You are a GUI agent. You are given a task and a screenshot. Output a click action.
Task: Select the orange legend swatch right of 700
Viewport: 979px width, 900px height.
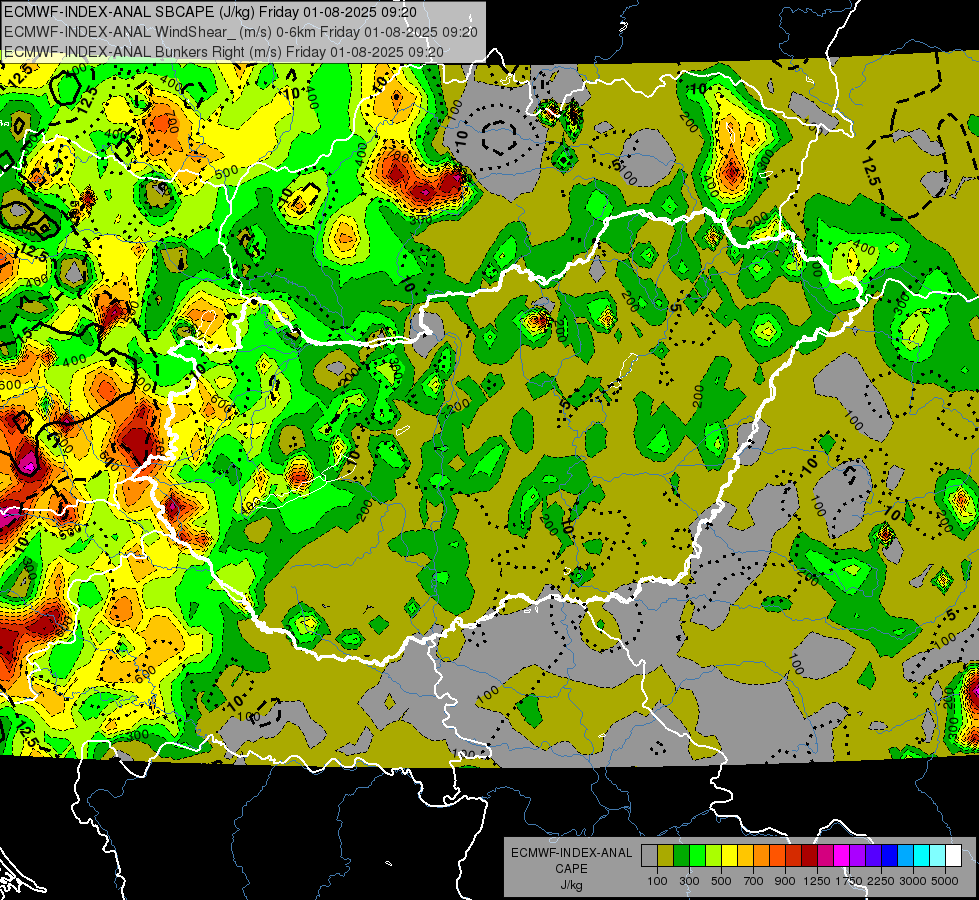761,856
